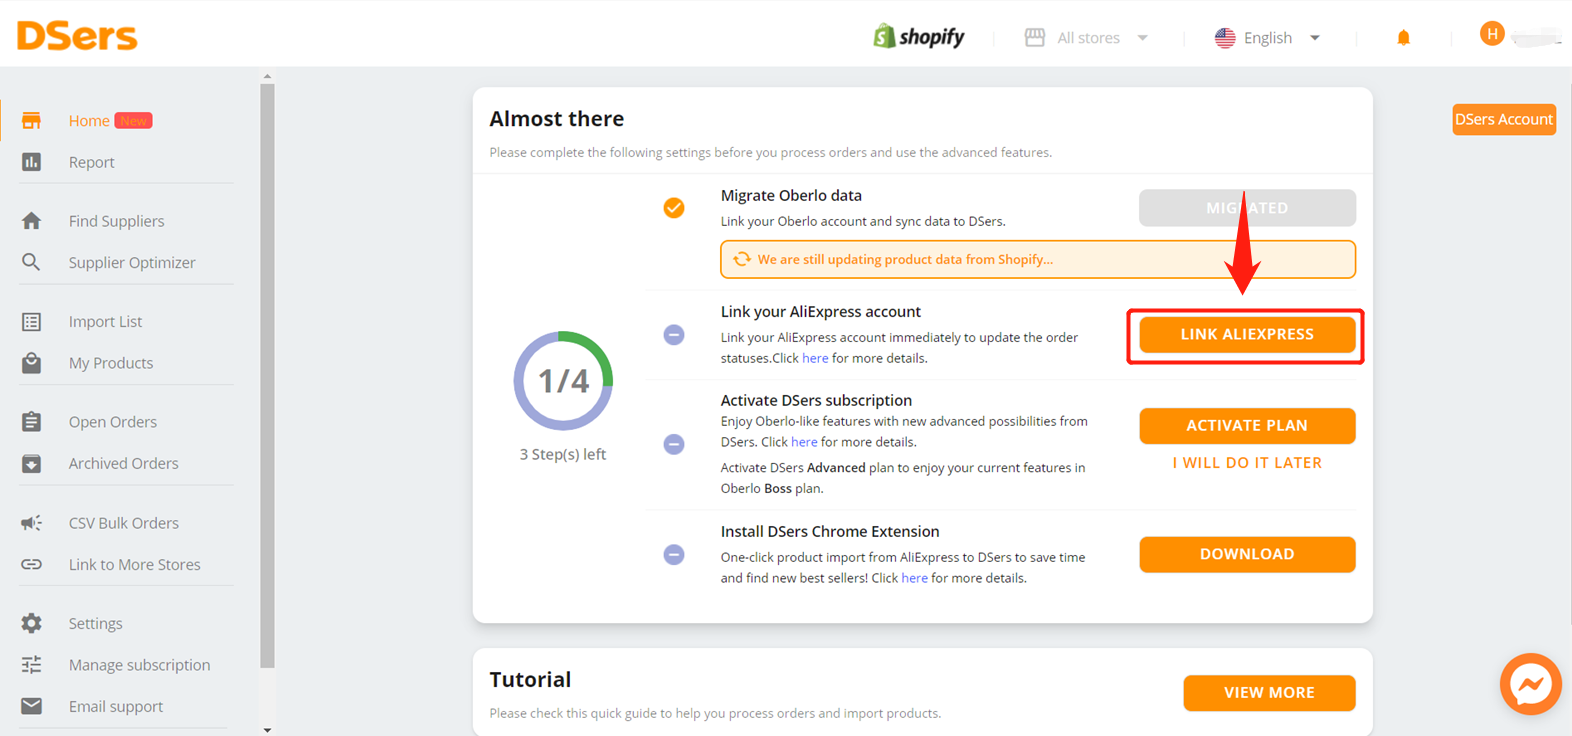Click the Report bar chart icon

tap(31, 162)
